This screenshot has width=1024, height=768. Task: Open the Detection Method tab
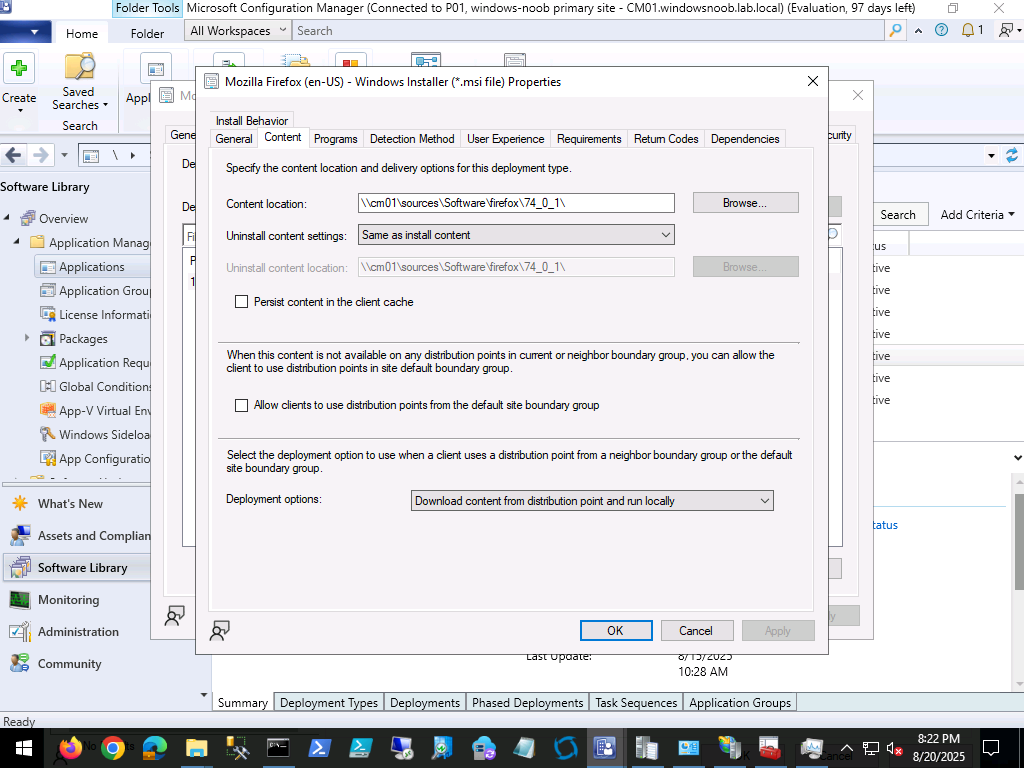412,138
